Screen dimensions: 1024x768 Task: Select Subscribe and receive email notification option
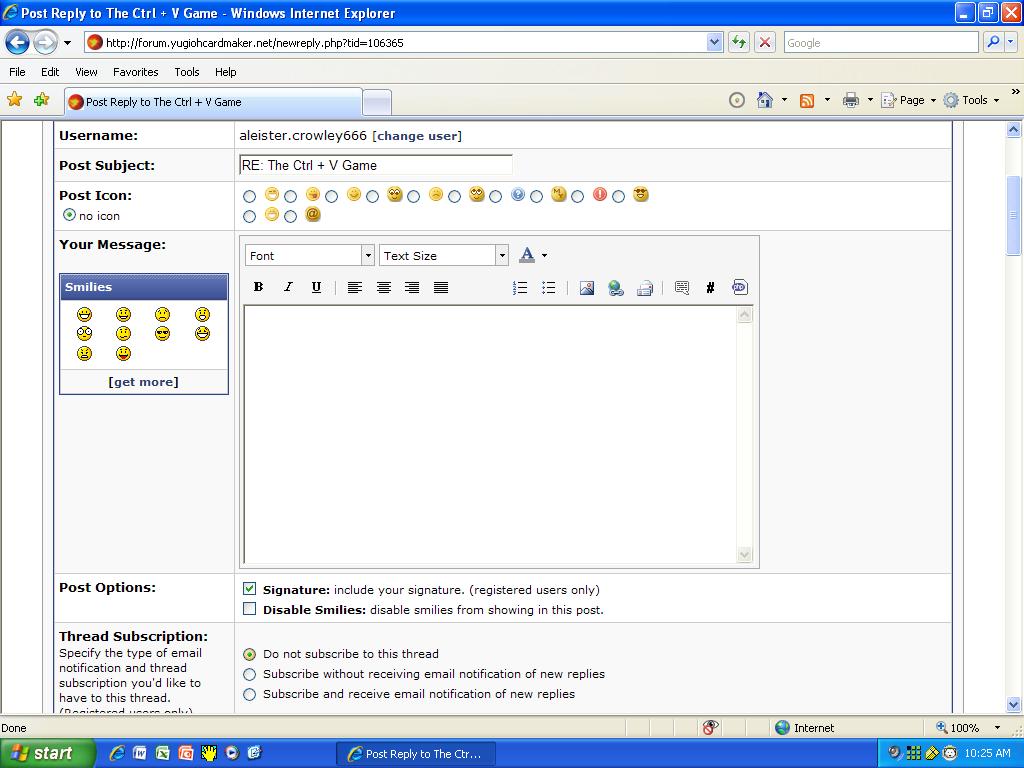250,694
